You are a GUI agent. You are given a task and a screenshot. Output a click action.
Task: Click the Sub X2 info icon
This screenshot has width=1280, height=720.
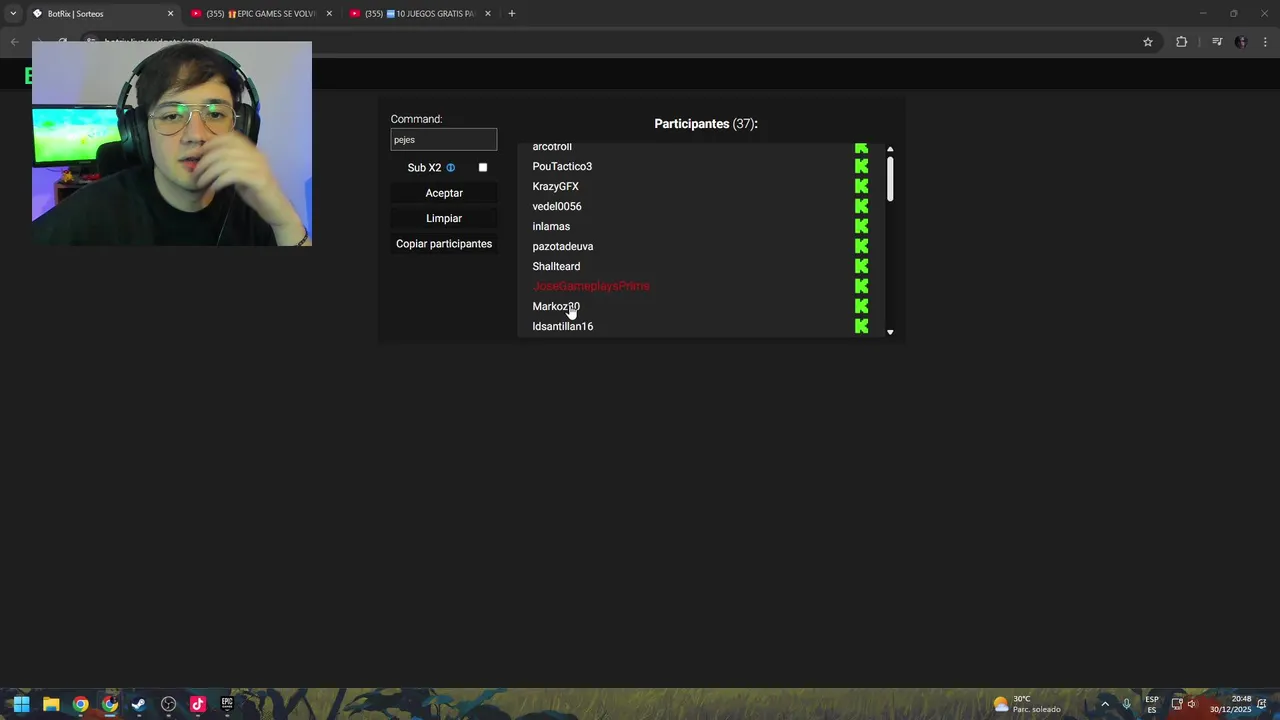coord(450,168)
